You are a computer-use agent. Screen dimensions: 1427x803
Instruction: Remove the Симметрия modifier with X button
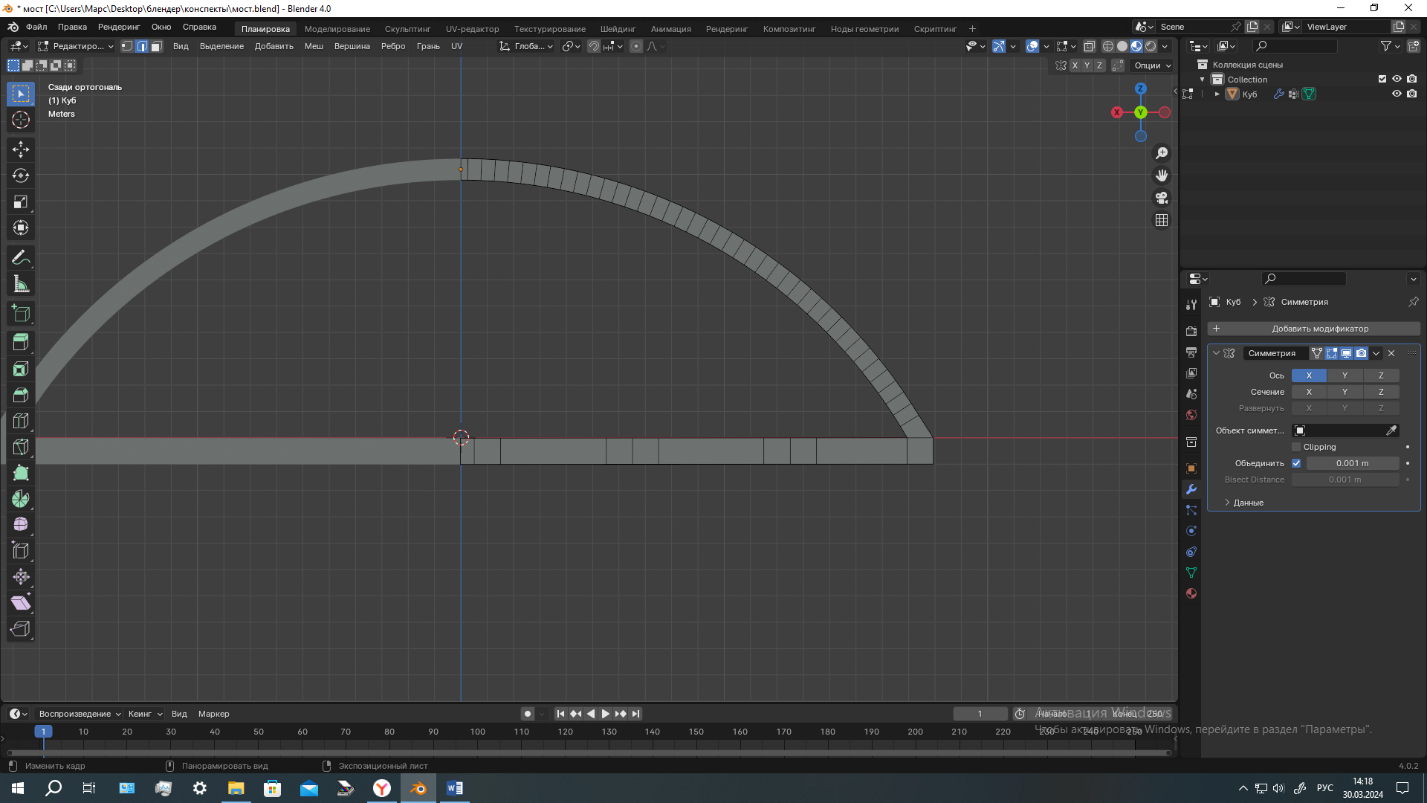click(1391, 353)
